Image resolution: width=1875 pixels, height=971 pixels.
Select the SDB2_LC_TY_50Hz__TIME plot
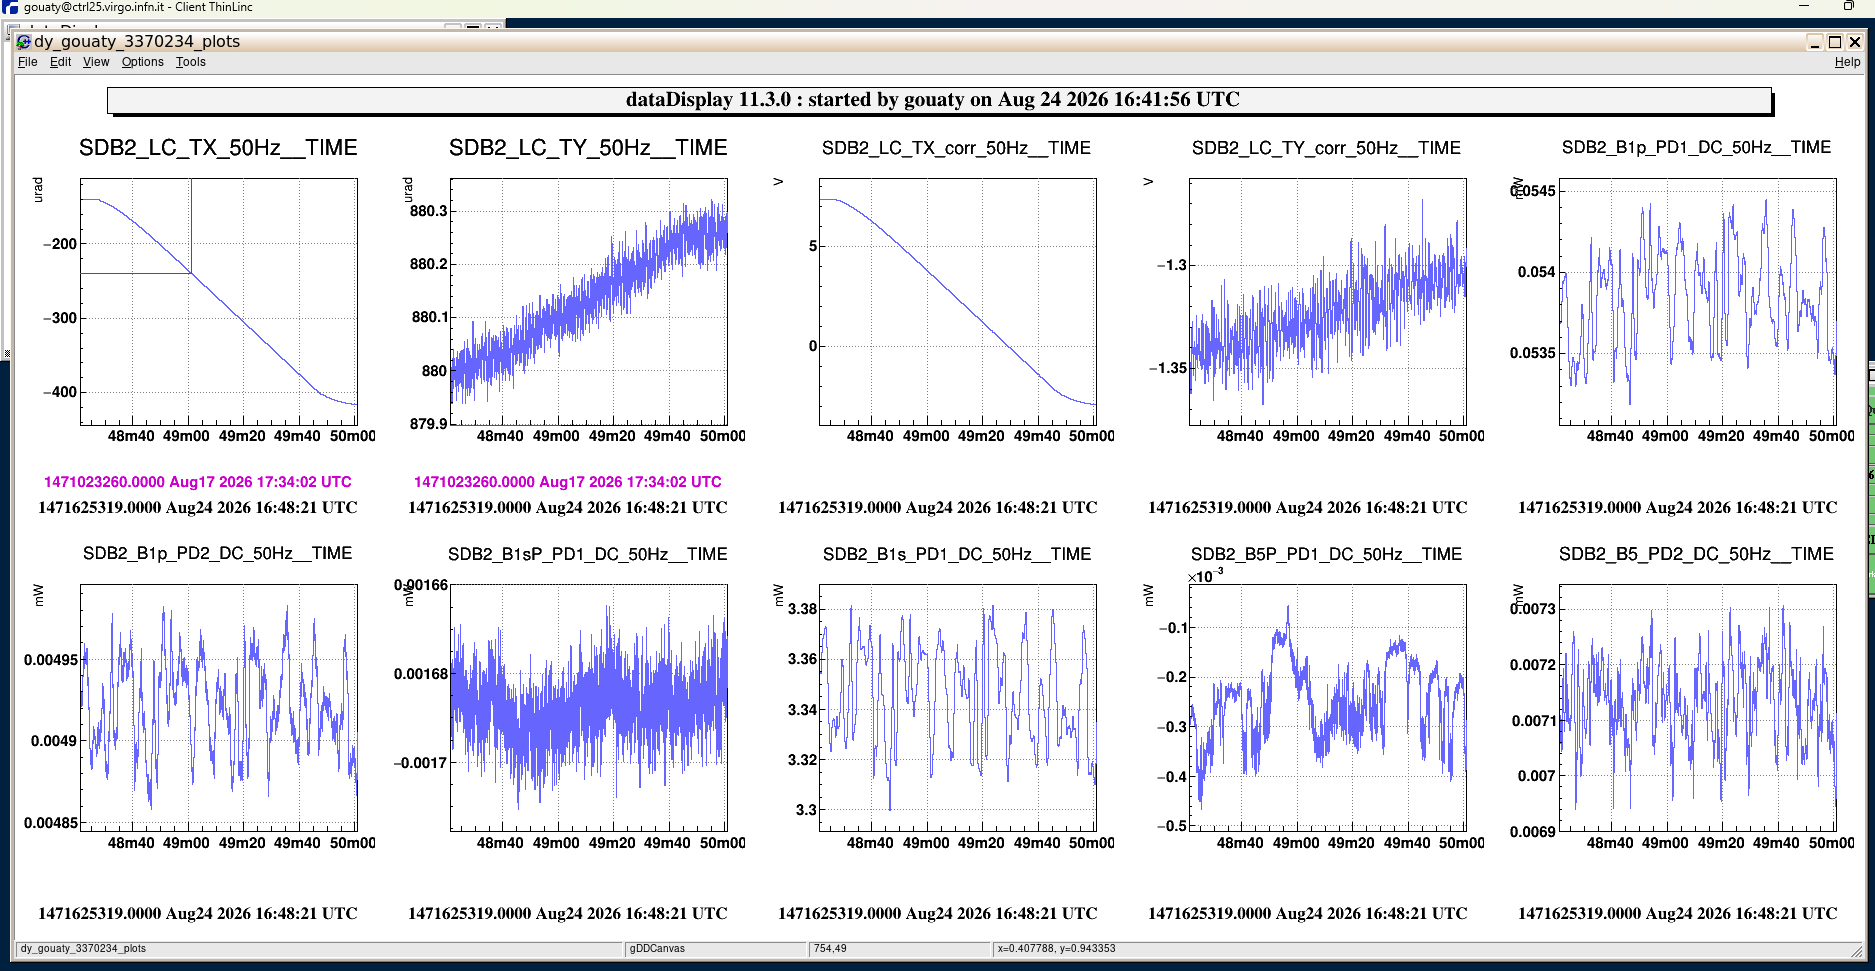(x=589, y=302)
